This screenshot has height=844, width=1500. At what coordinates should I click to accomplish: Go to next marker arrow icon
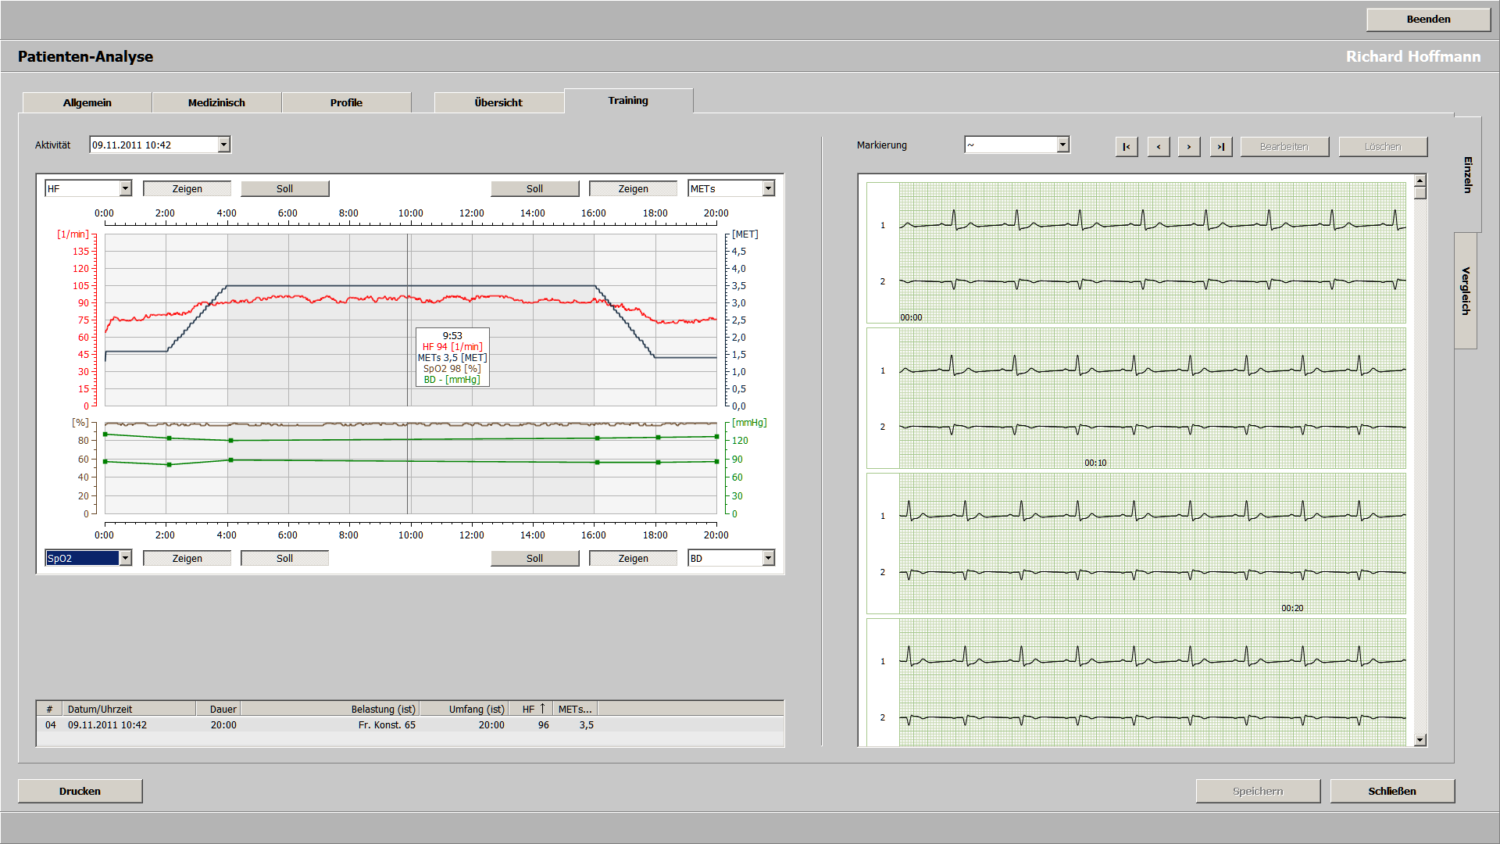[1189, 146]
